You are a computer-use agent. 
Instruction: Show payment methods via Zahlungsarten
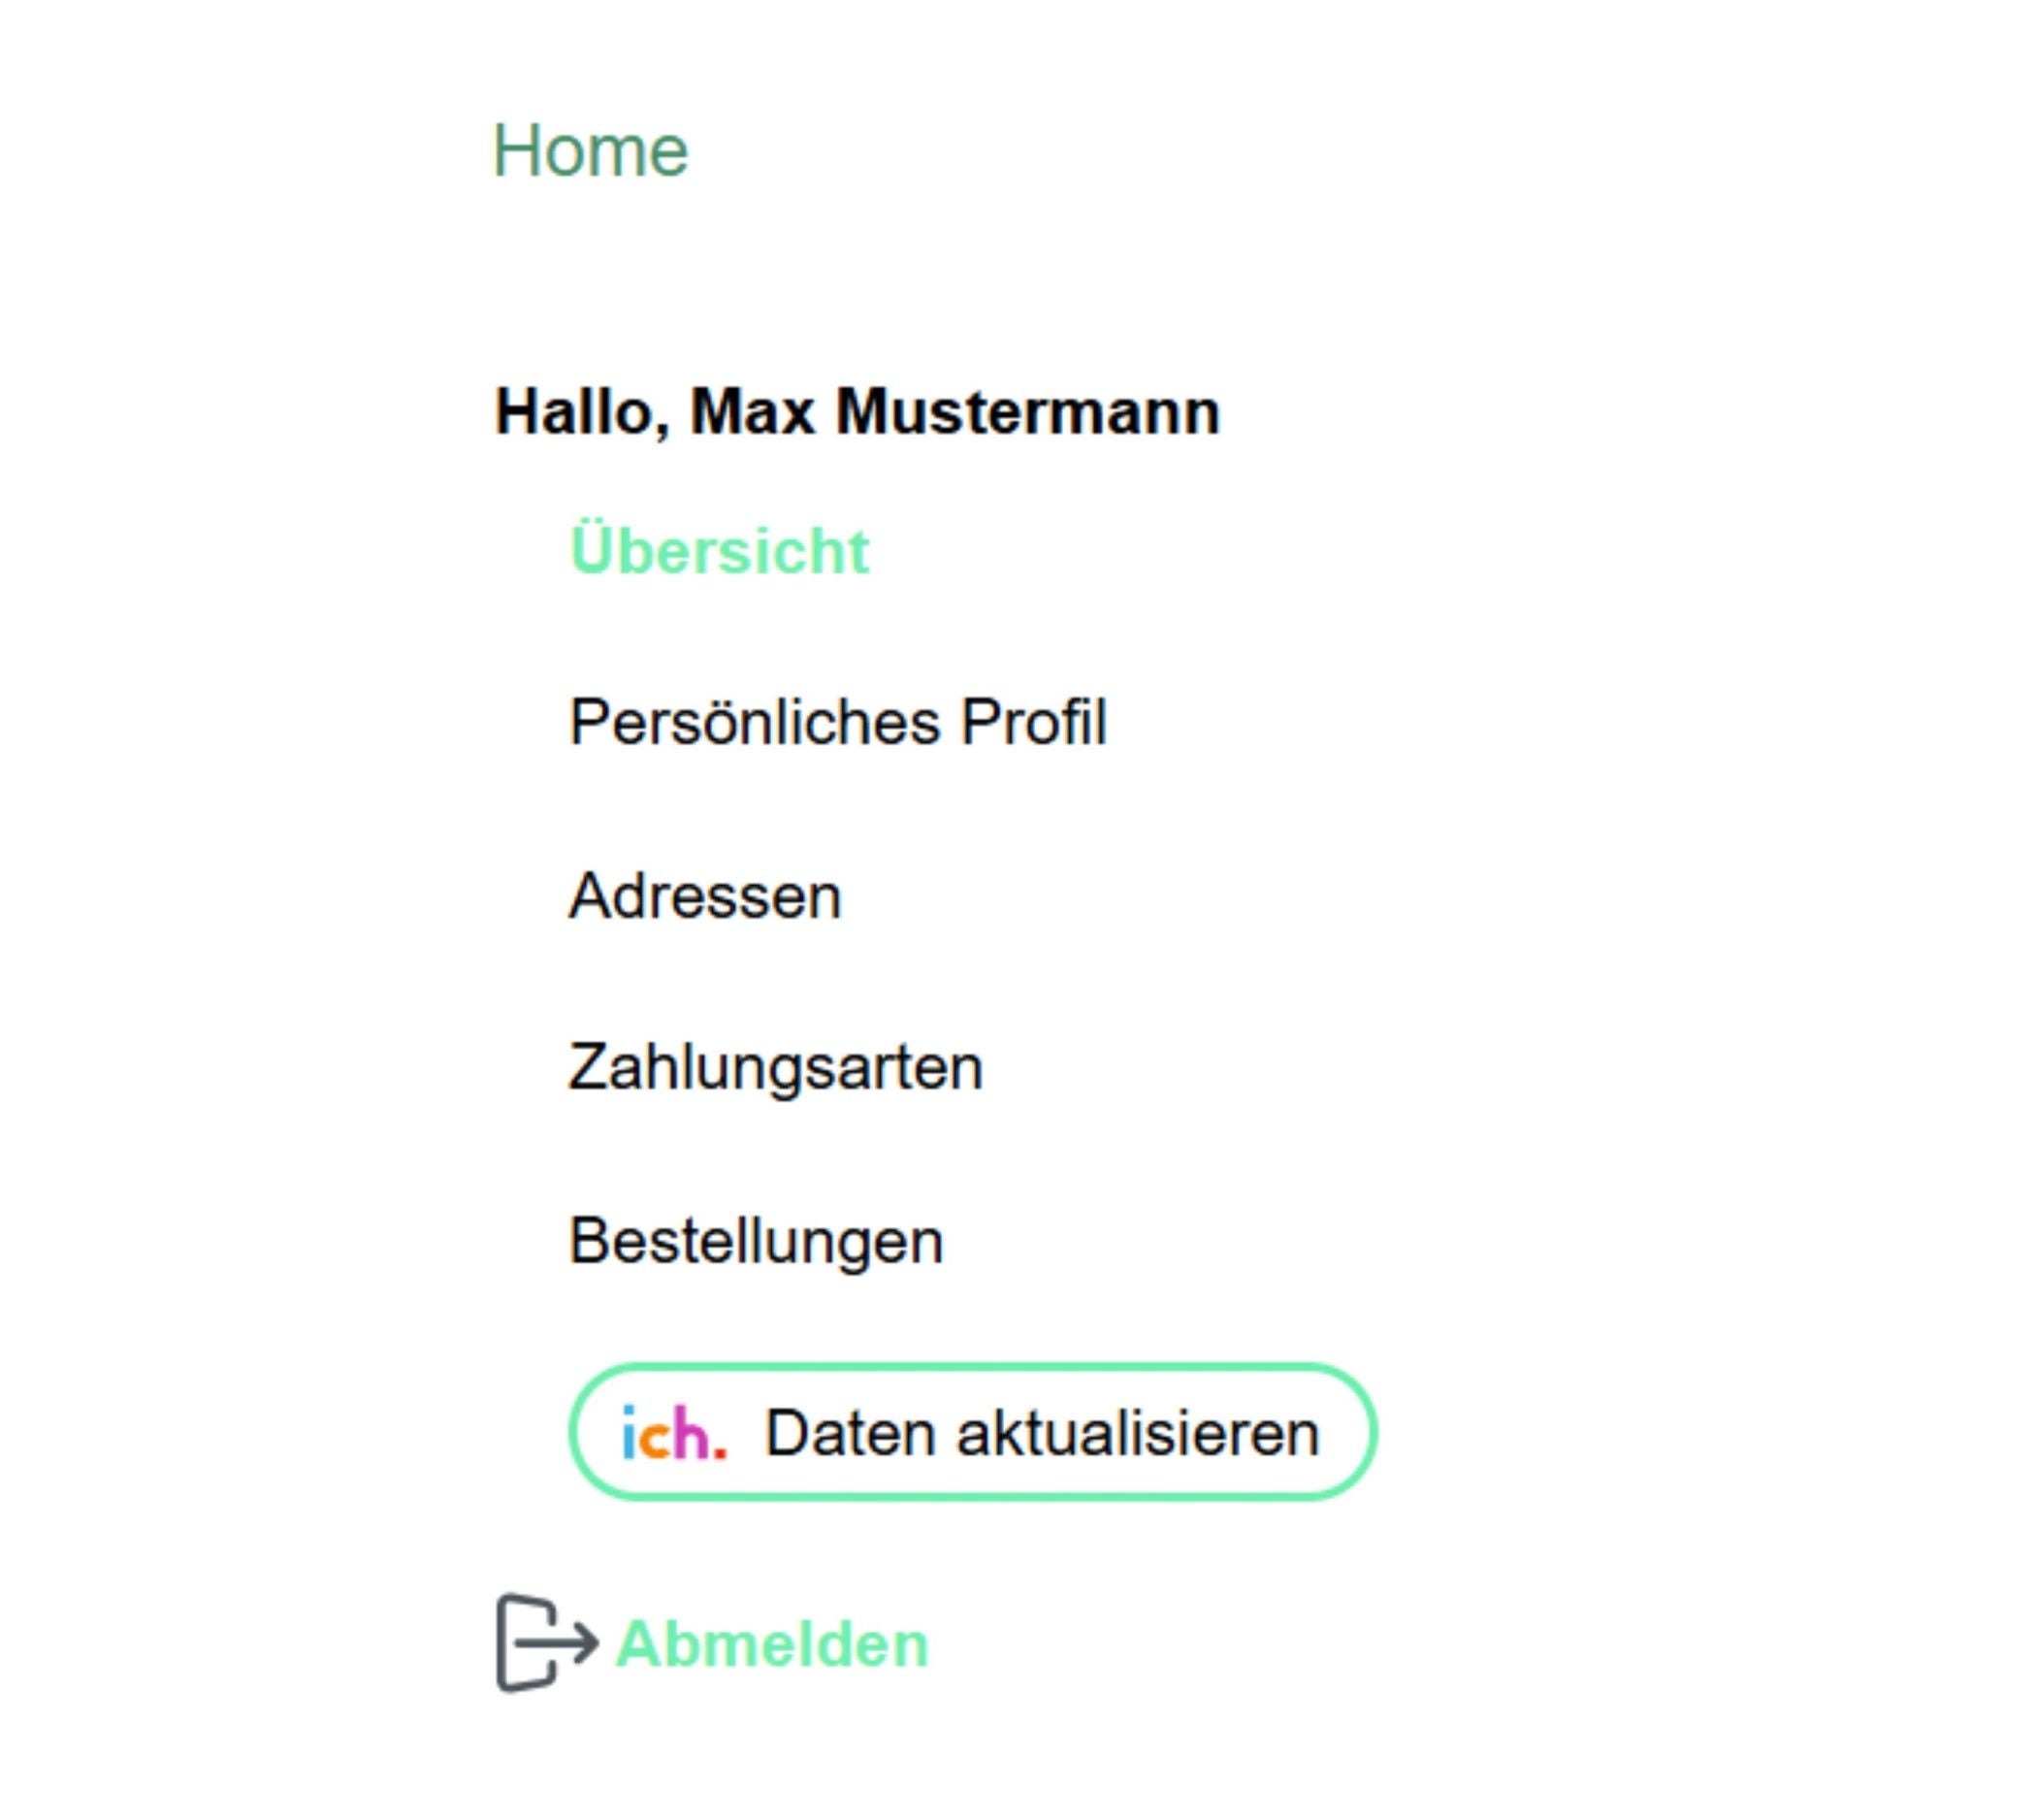(x=776, y=1068)
